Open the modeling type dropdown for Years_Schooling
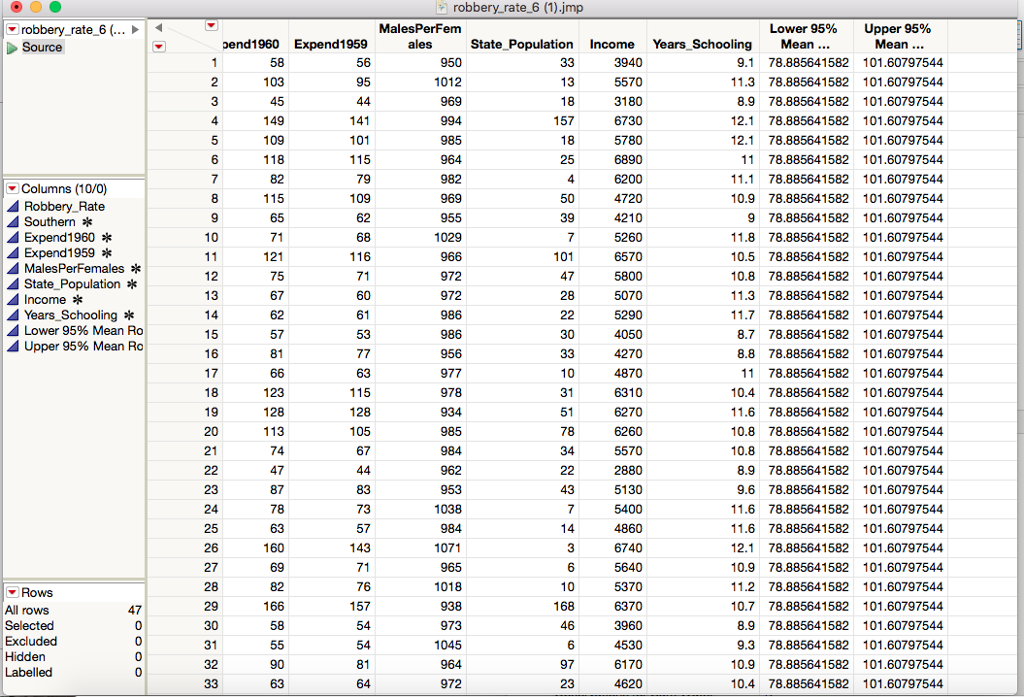1024x697 pixels. coord(11,315)
